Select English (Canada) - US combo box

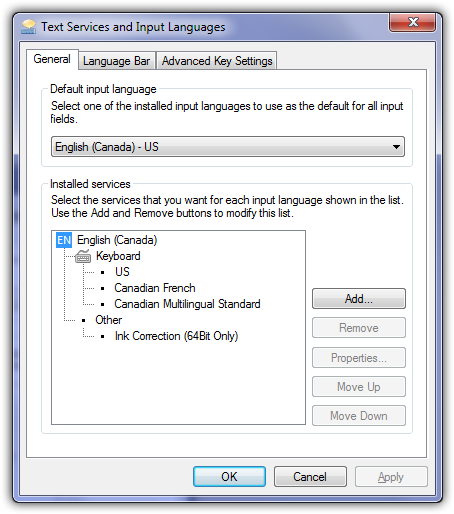point(228,147)
